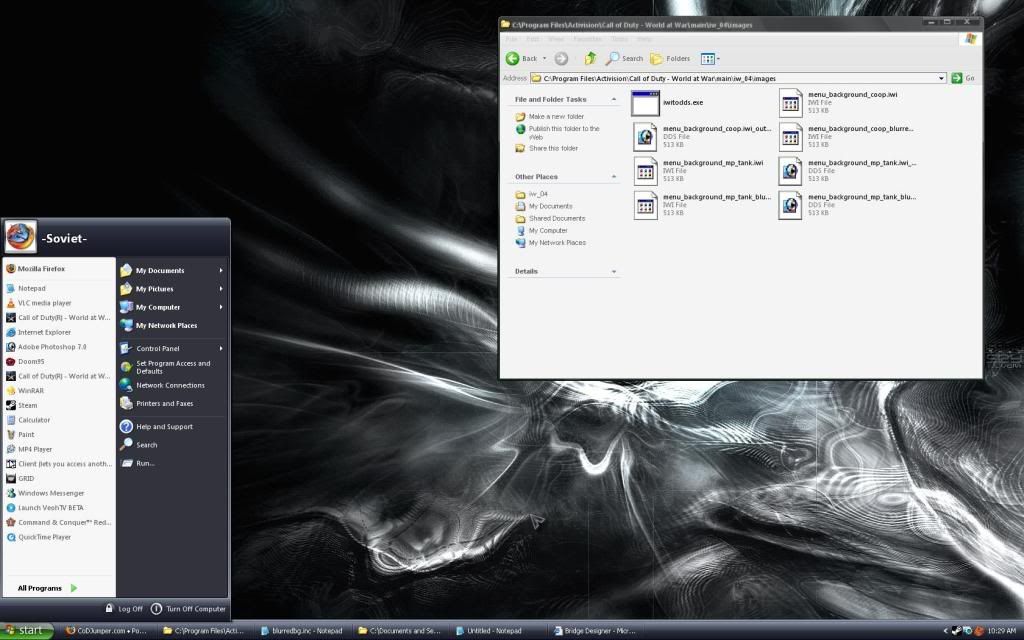Open WinRAR from Start menu
This screenshot has height=640, width=1024.
tap(59, 391)
